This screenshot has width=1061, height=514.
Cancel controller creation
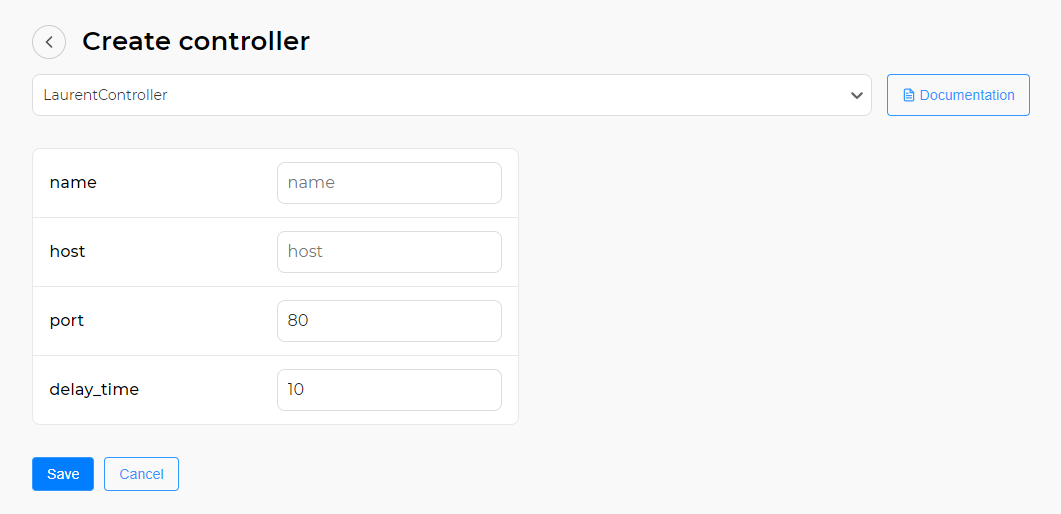[x=141, y=474]
